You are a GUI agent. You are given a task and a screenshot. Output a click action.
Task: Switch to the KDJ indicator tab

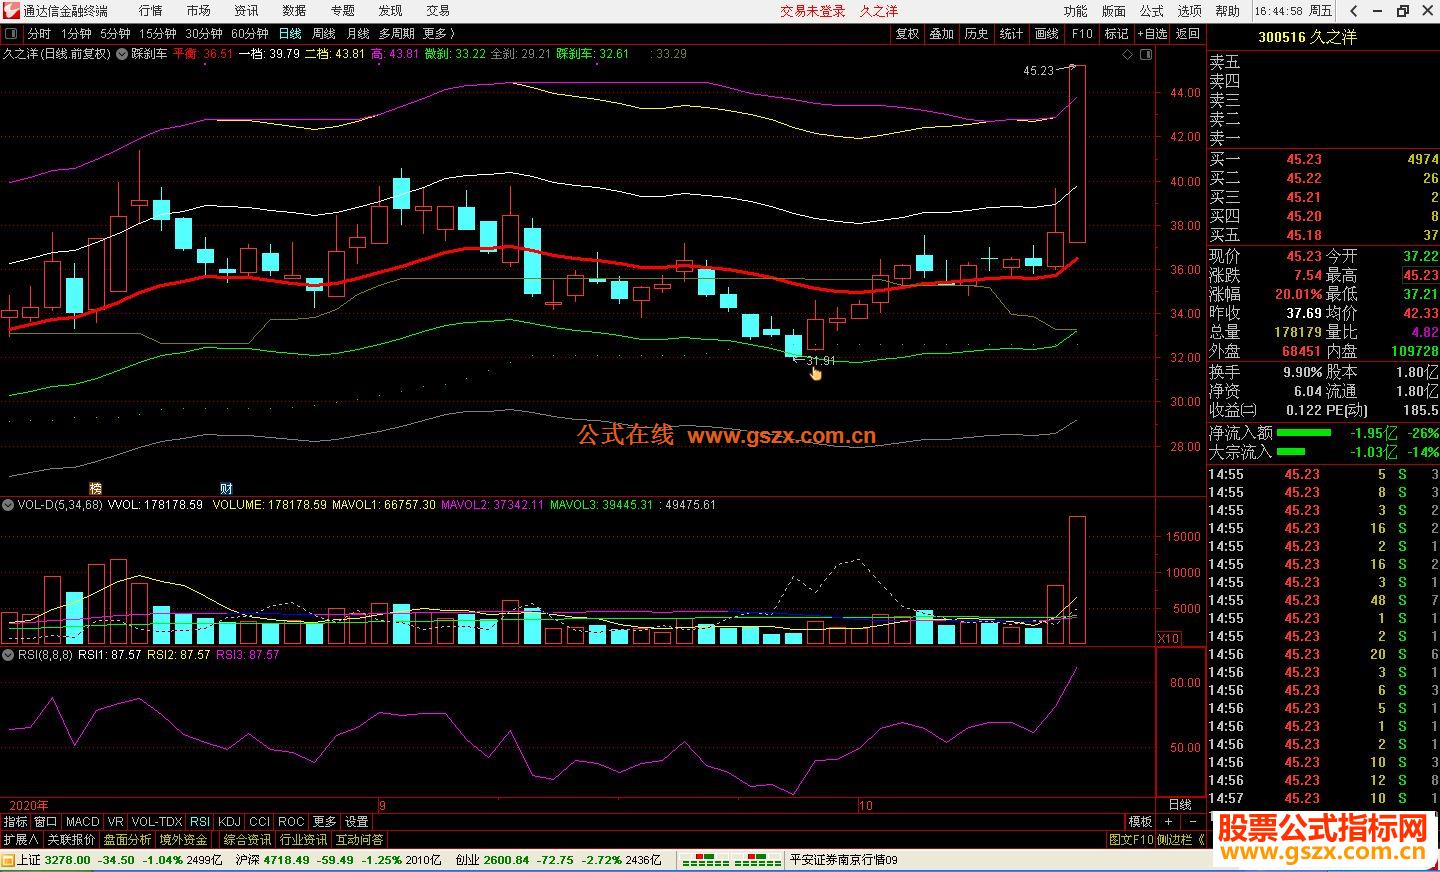pos(230,822)
